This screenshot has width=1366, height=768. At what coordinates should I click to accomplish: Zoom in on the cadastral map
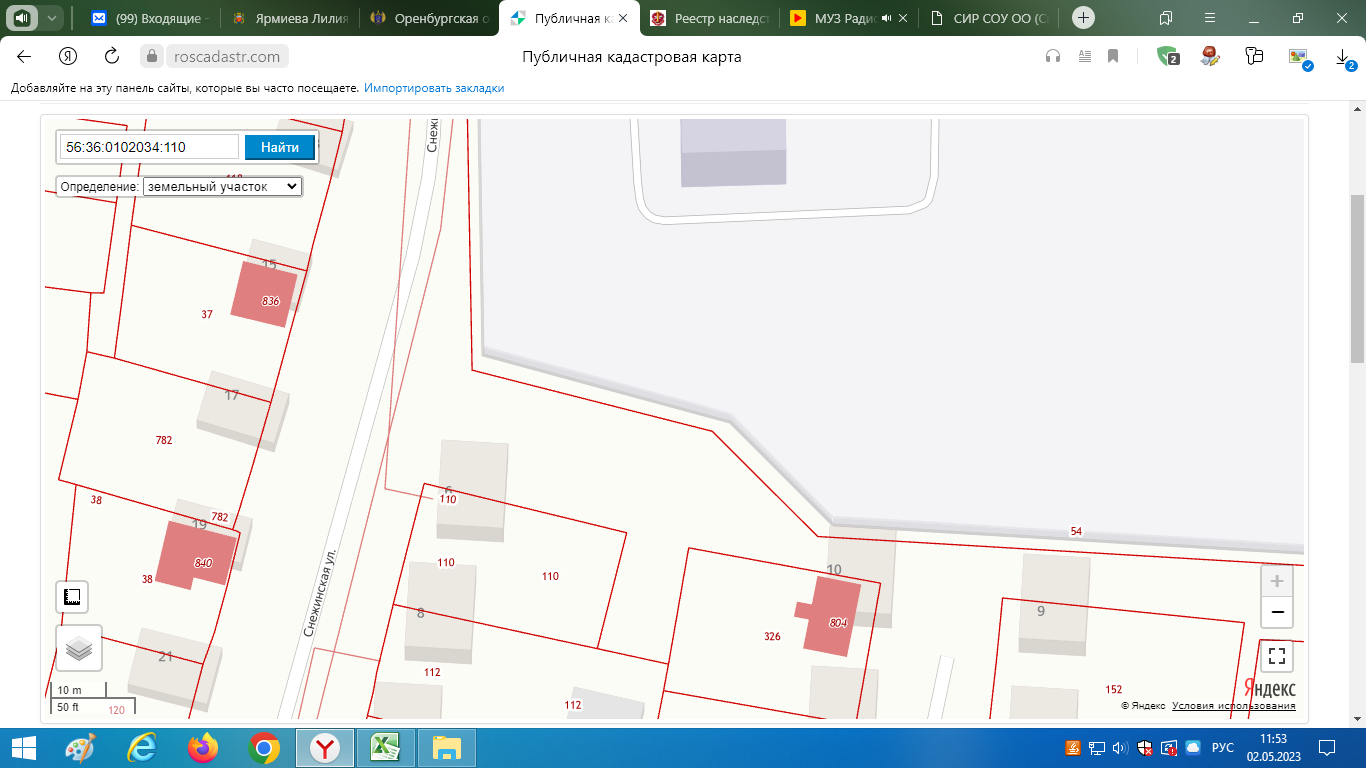tap(1276, 582)
